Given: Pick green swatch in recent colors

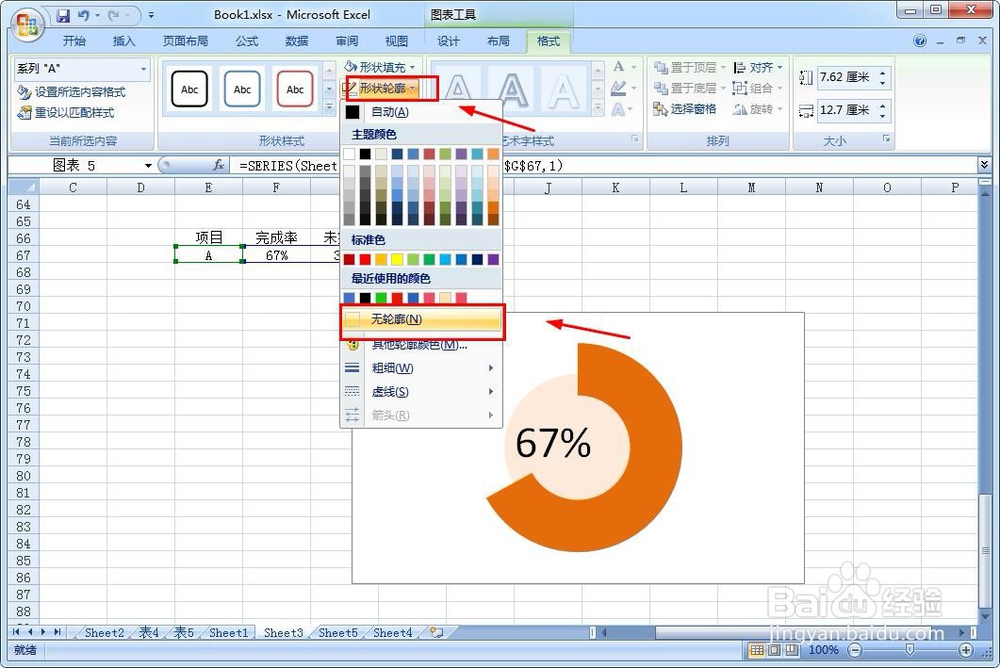Looking at the screenshot, I should [x=381, y=298].
